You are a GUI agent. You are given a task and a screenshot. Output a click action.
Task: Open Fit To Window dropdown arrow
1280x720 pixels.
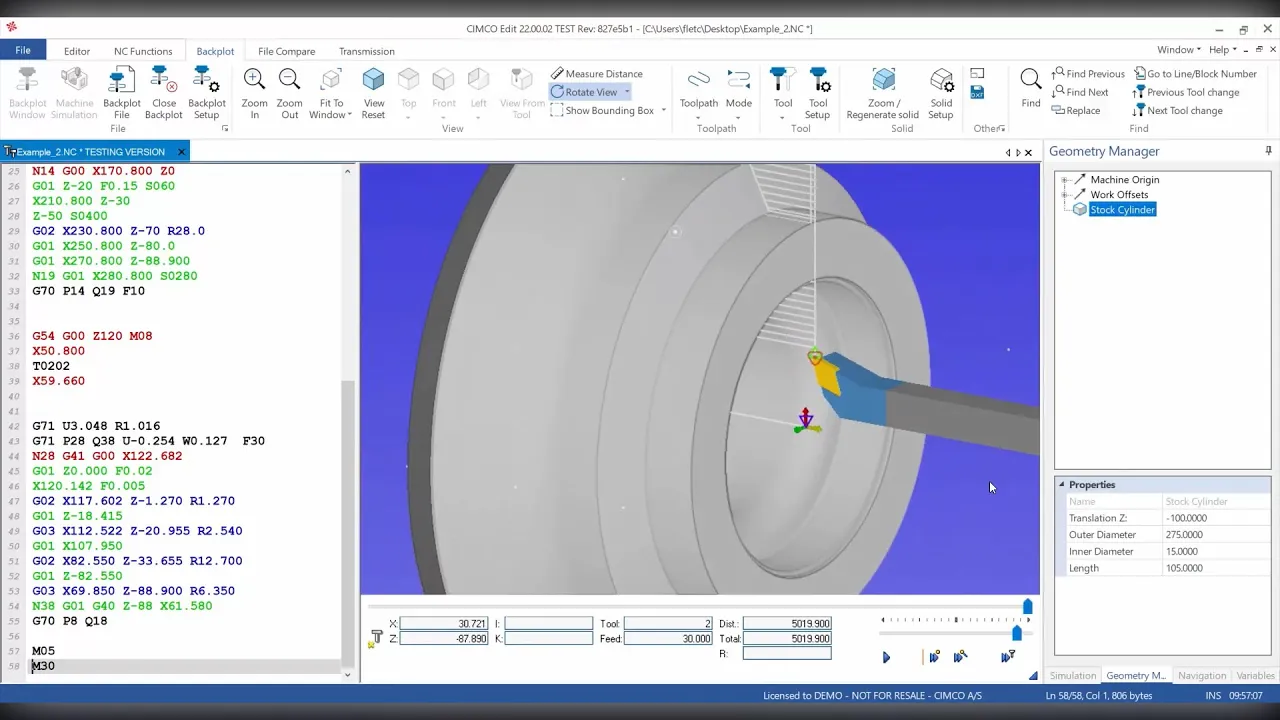coord(349,115)
